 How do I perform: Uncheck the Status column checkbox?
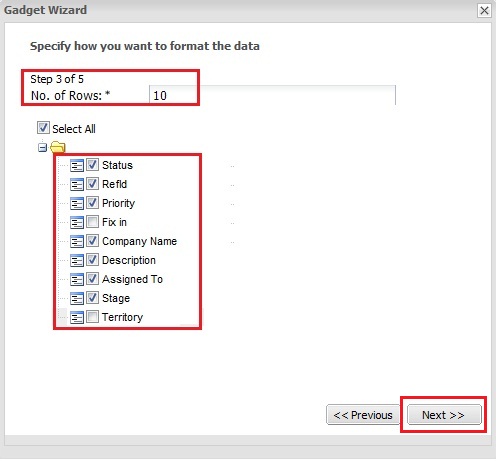(x=92, y=164)
